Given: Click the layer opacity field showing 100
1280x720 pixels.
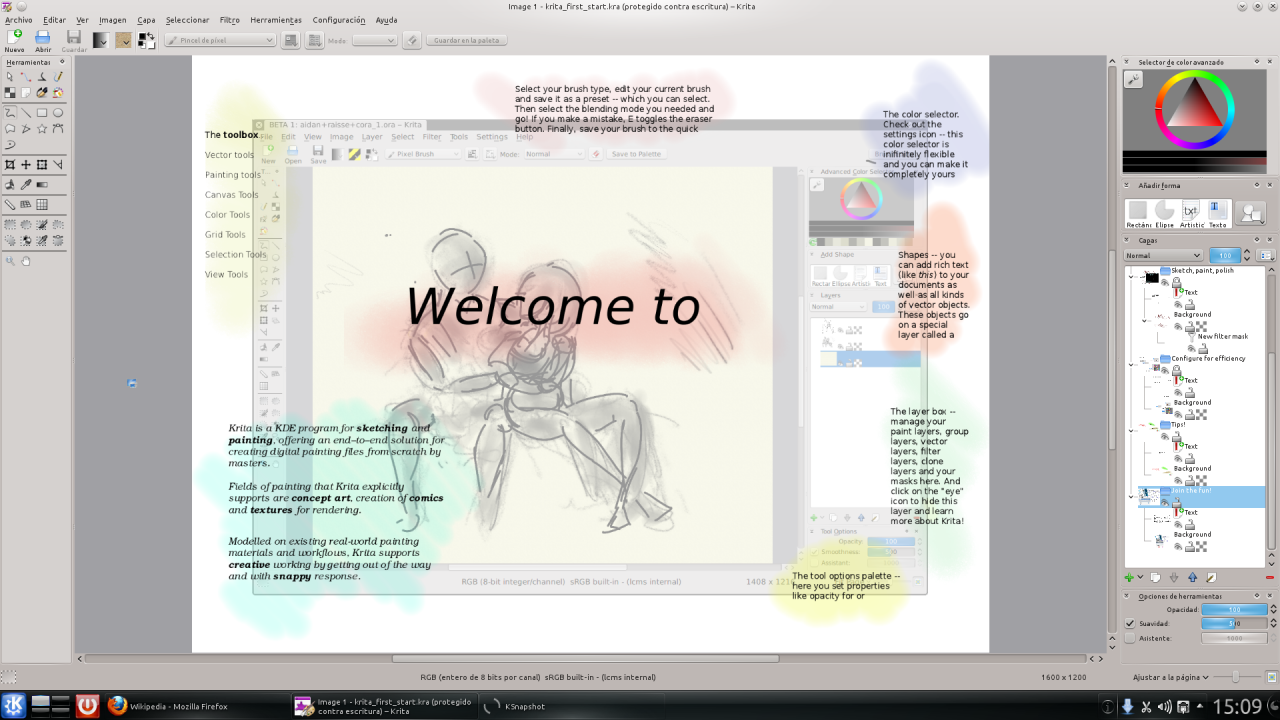Looking at the screenshot, I should click(1225, 255).
